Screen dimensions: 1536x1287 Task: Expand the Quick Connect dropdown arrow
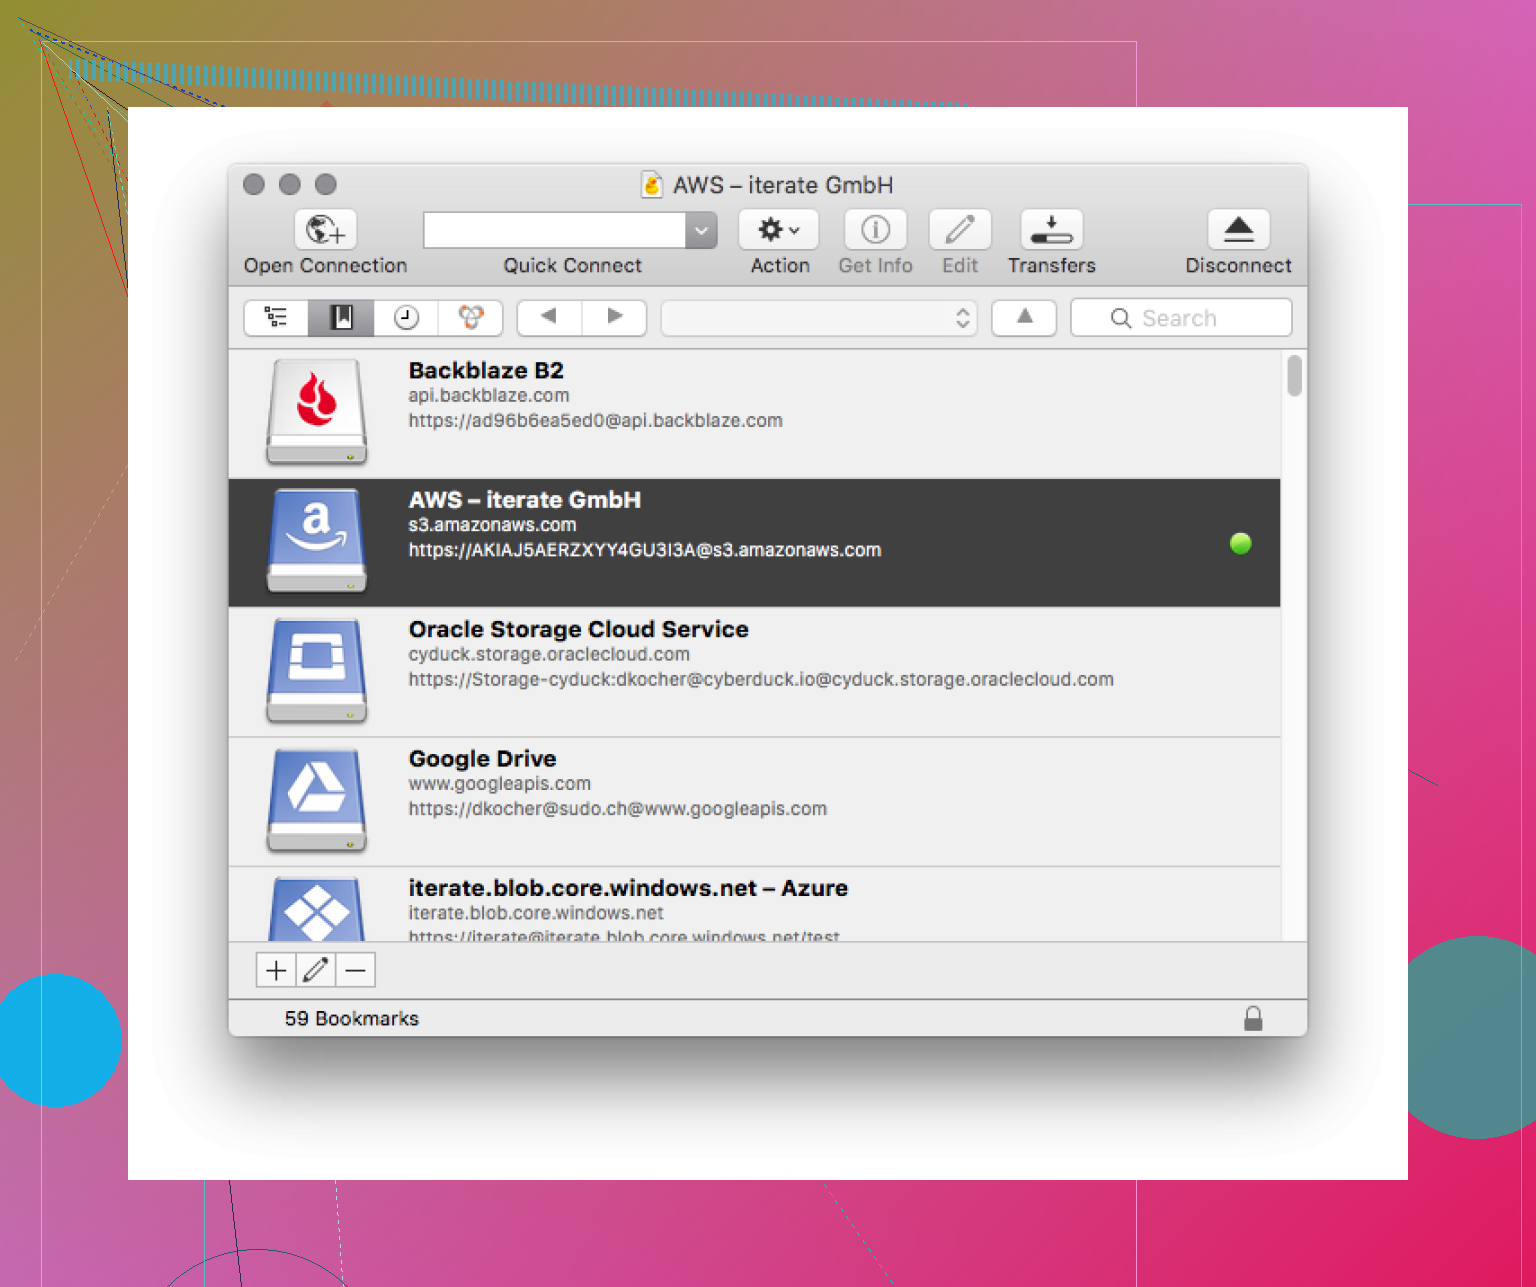[701, 231]
